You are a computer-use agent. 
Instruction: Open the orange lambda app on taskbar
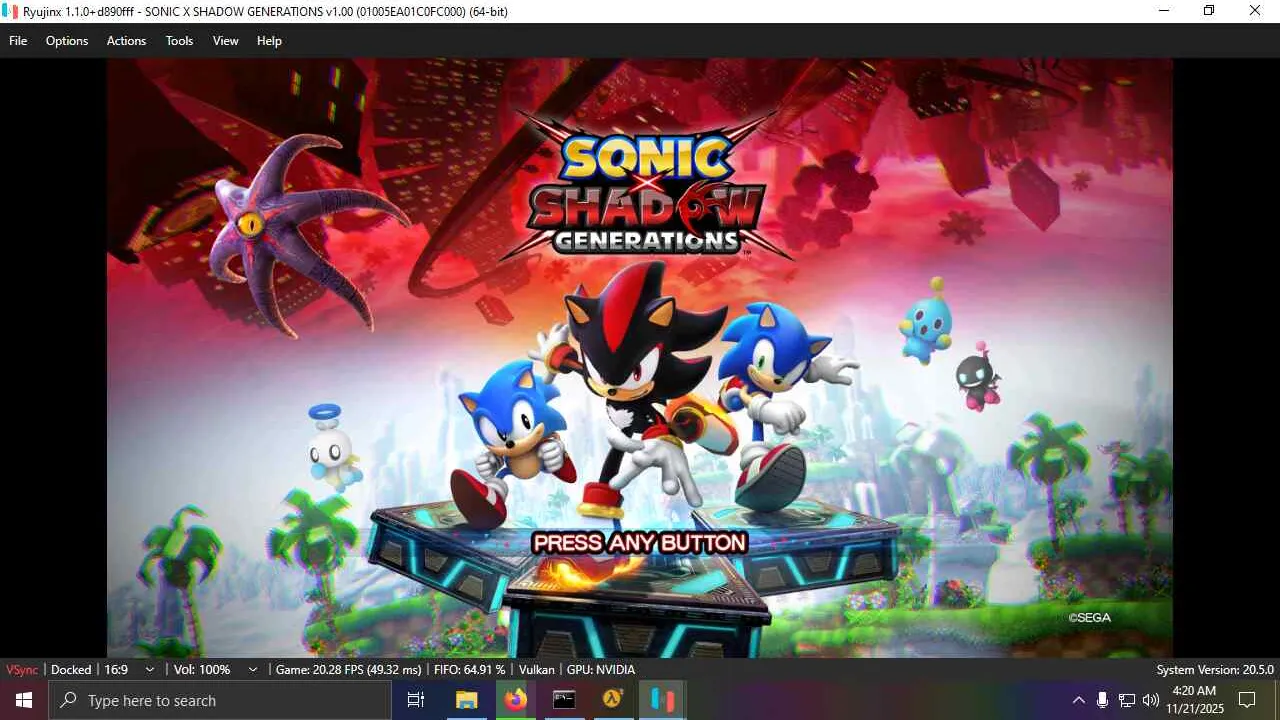[x=613, y=700]
